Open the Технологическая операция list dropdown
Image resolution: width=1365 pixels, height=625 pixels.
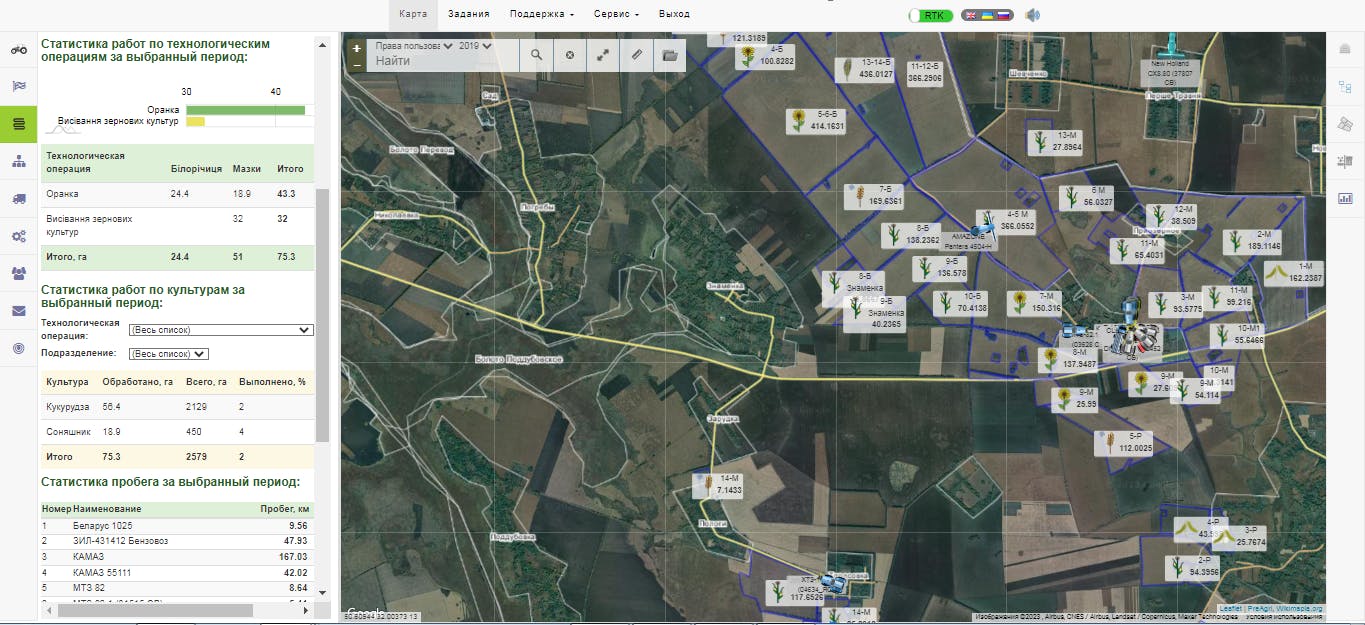pos(221,330)
